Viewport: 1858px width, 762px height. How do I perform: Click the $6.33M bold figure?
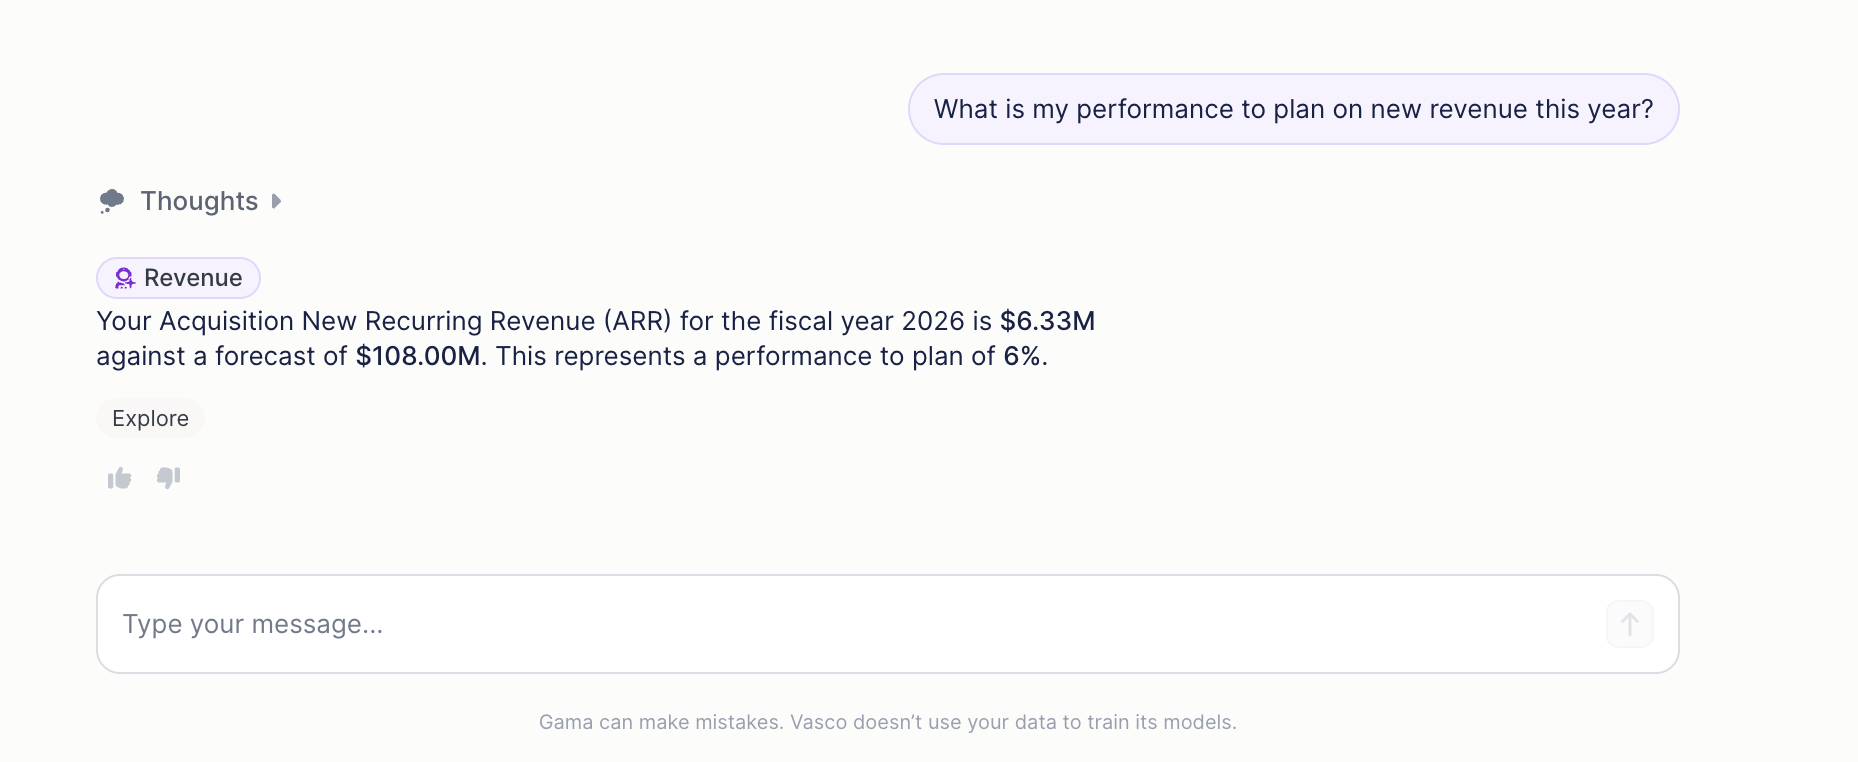tap(1047, 321)
